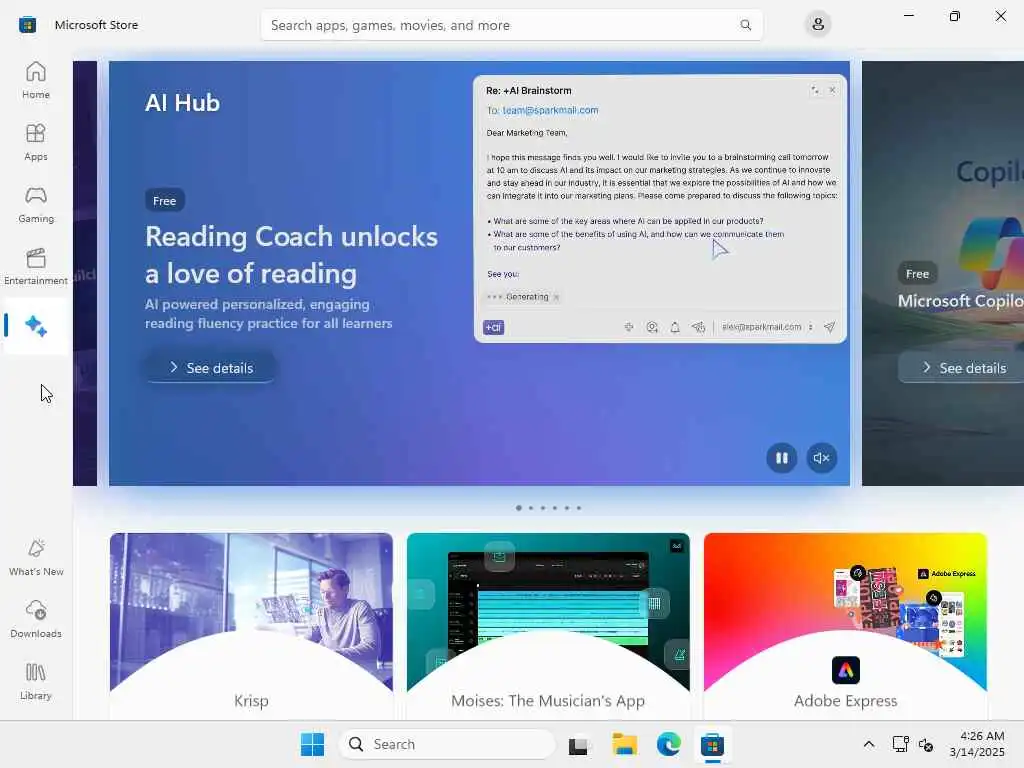Click the Microsoft Copilot banner title
Screen dimensions: 1024x768
961,300
